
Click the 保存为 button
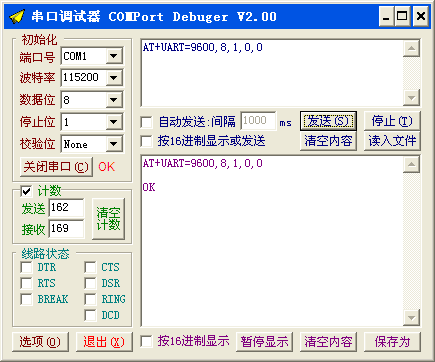tap(392, 342)
